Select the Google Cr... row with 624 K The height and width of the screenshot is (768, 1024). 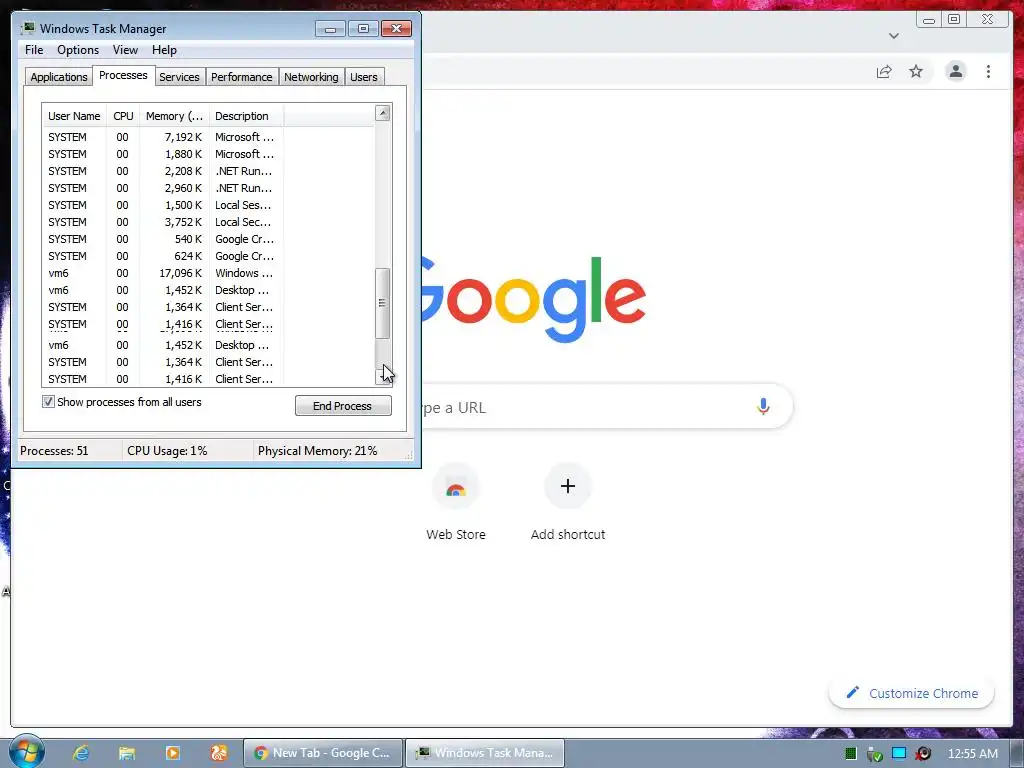tap(208, 256)
